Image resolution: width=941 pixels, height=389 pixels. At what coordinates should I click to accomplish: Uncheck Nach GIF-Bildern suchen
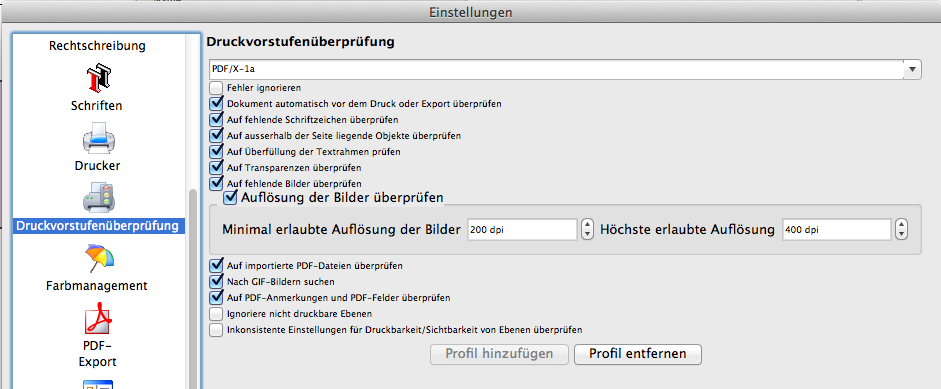tap(216, 281)
